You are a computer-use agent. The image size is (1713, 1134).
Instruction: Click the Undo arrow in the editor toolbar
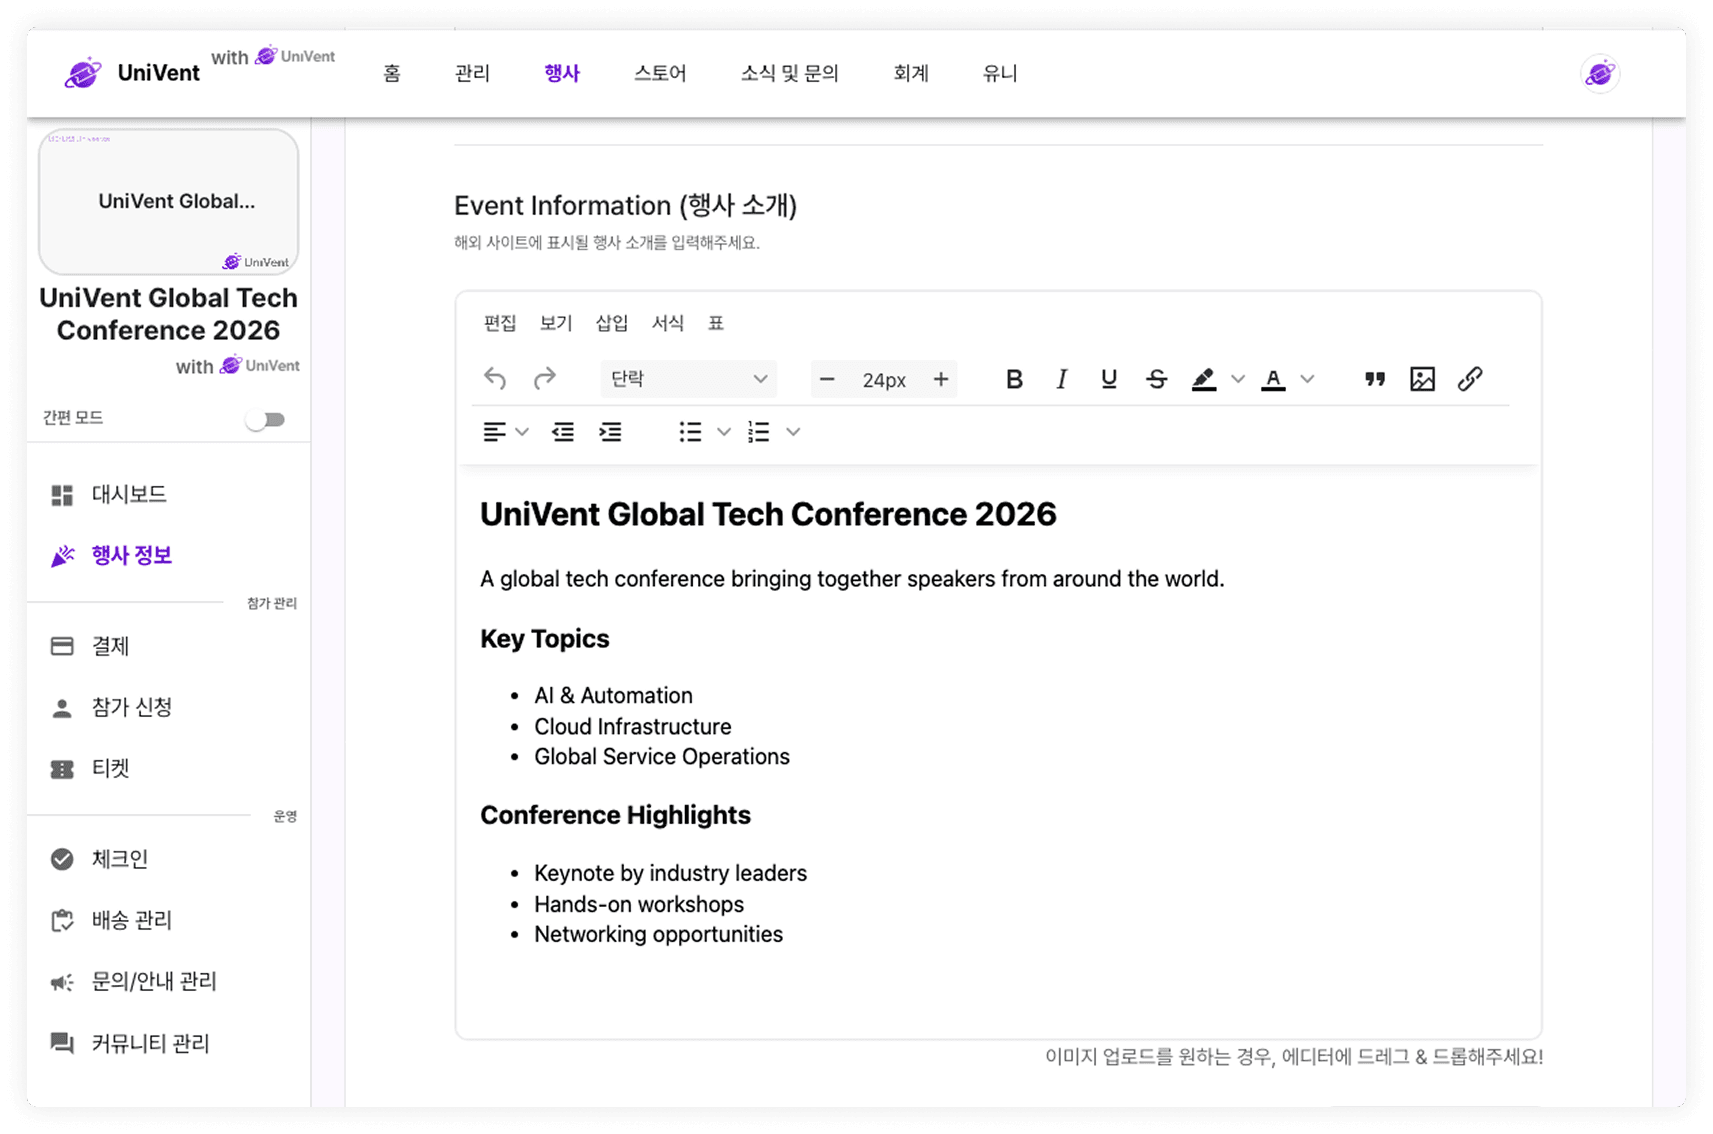click(495, 379)
